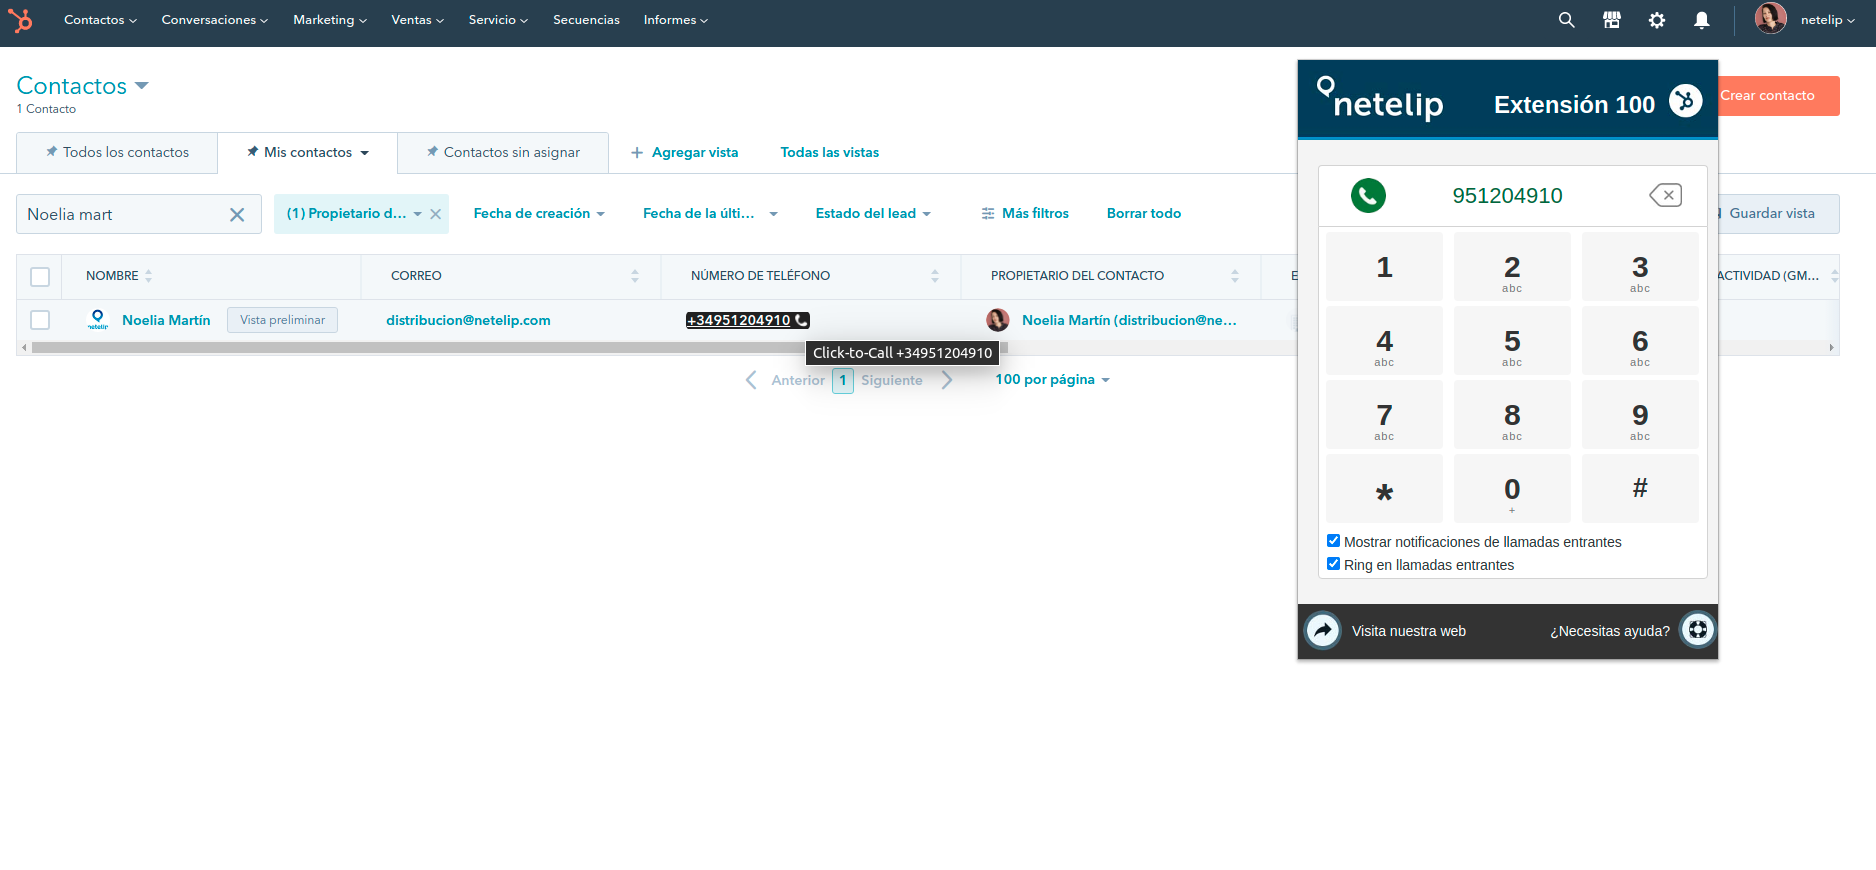This screenshot has height=870, width=1876.
Task: Open the Mis contactos tab dropdown arrow
Action: pyautogui.click(x=365, y=153)
